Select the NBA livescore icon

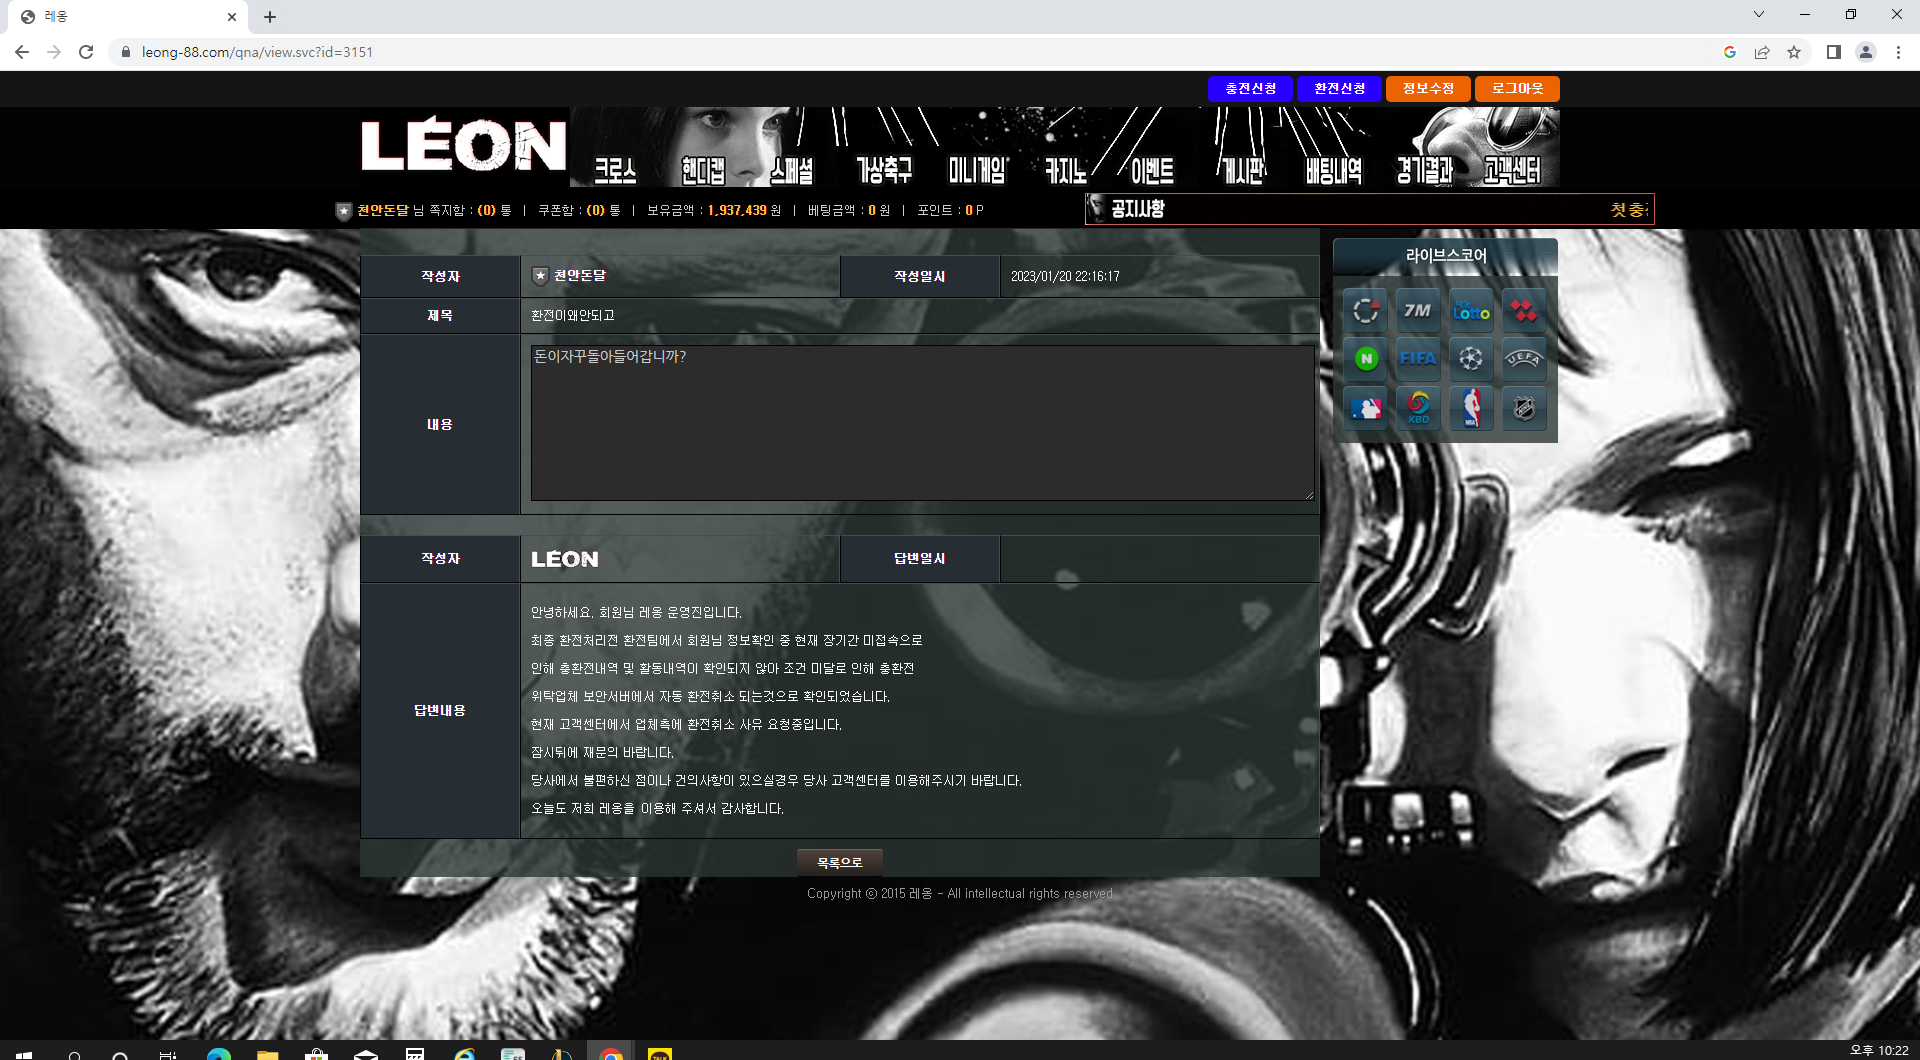(1470, 408)
